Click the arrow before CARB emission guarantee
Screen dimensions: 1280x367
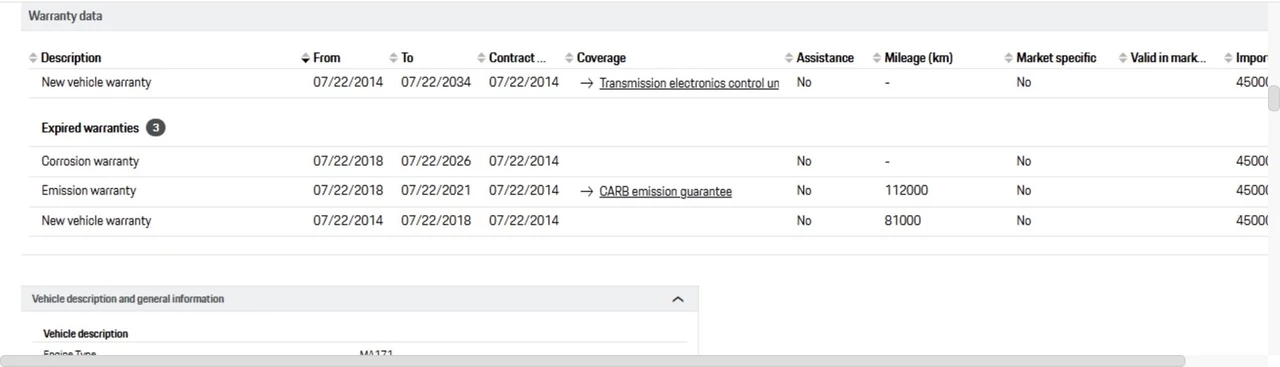(x=587, y=191)
